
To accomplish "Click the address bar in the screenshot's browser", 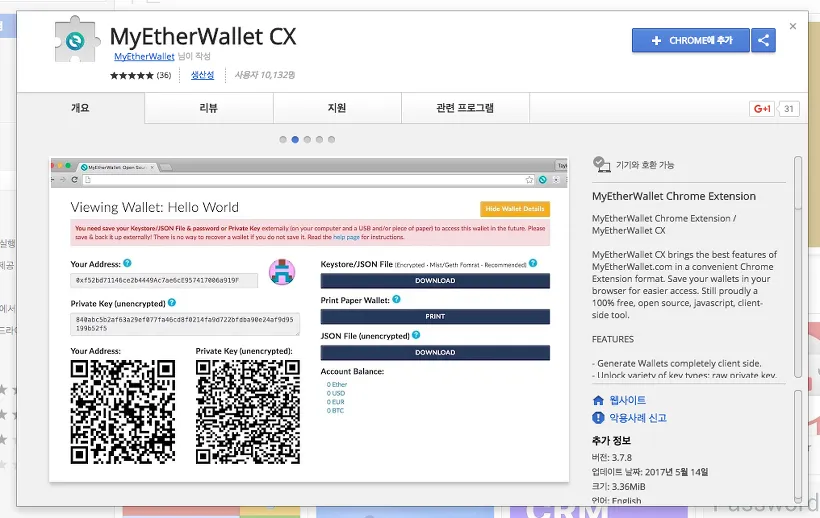I will click(x=309, y=180).
